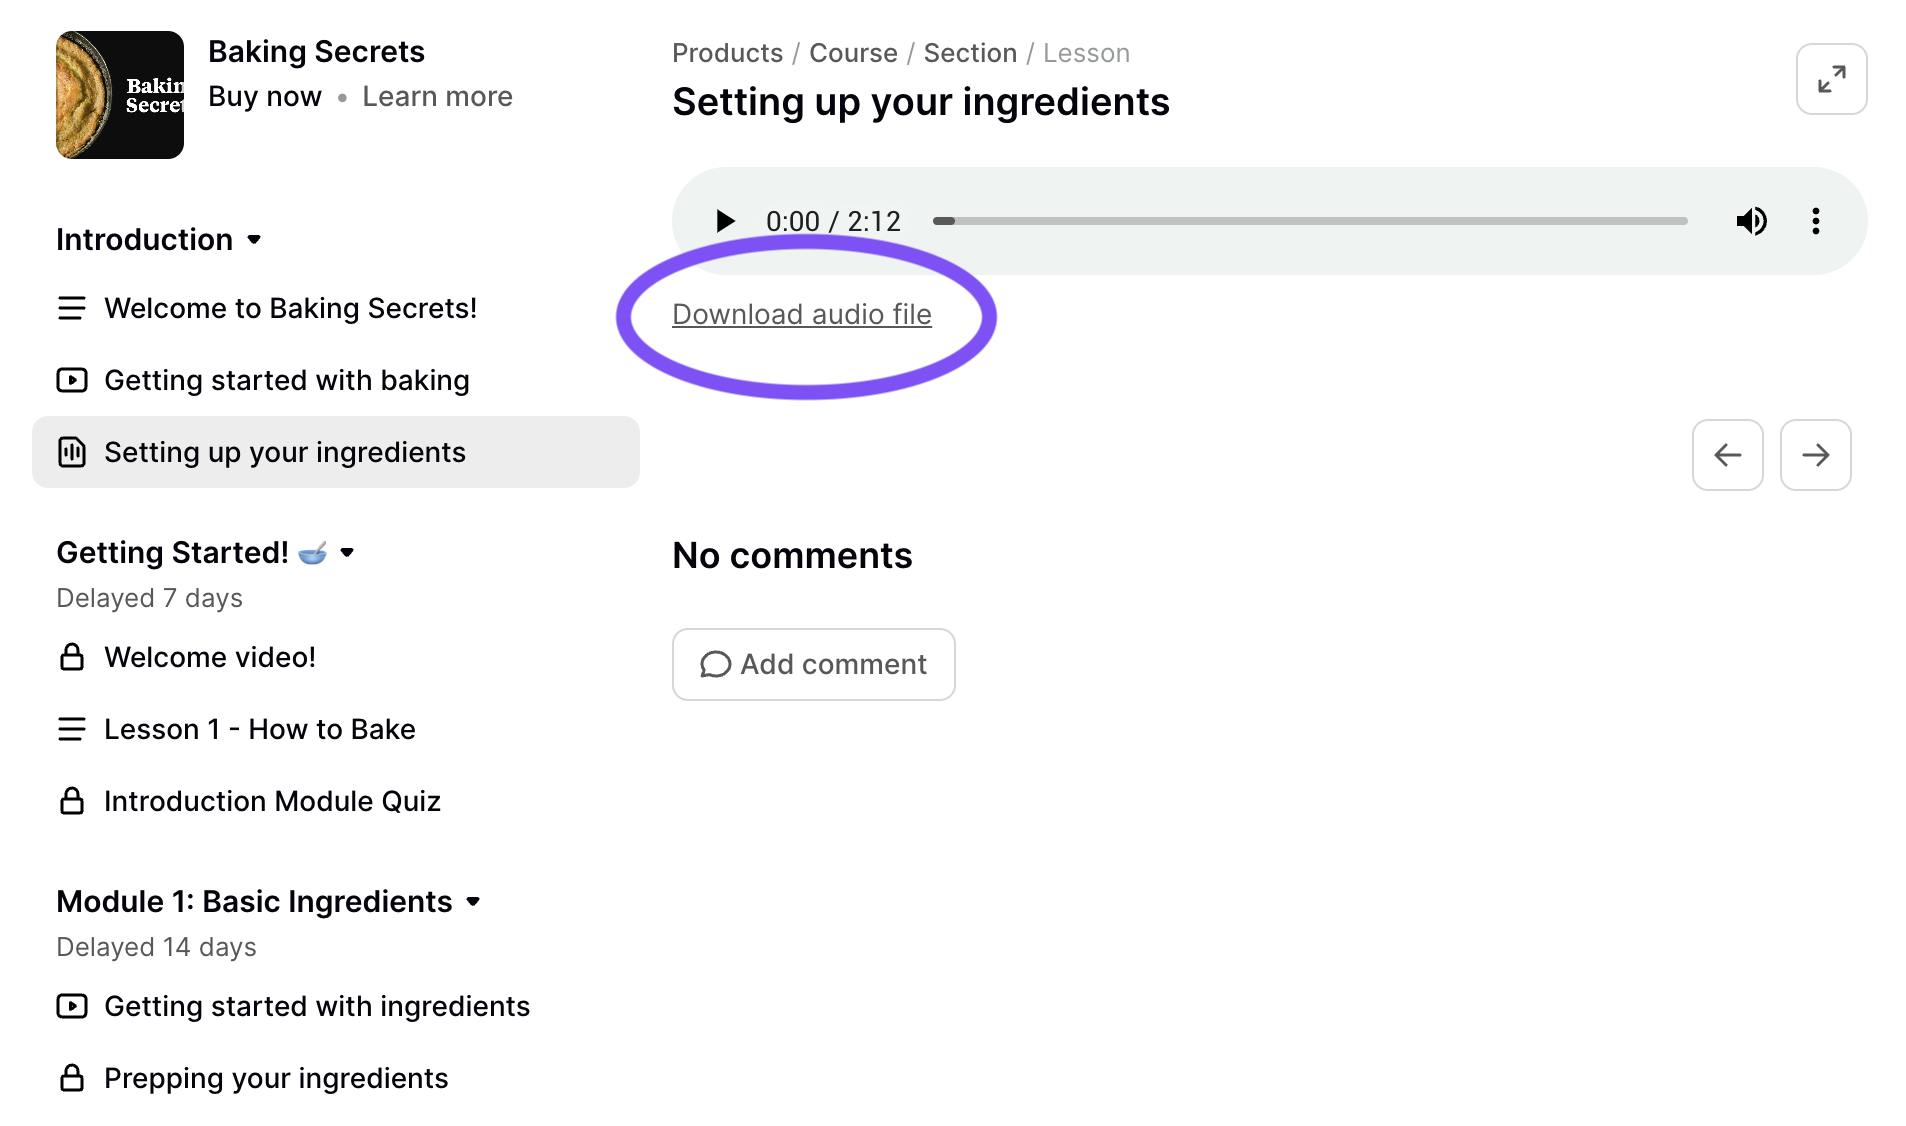Click the Course breadcrumb

click(853, 53)
